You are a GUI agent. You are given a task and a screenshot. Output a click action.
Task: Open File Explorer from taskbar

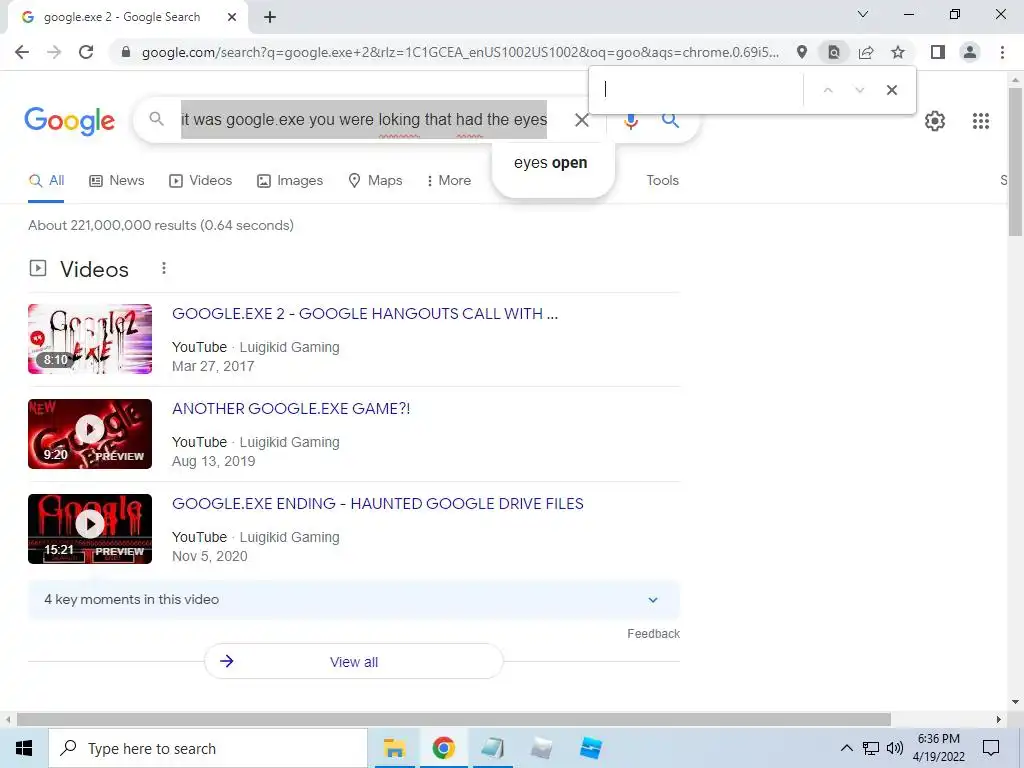[394, 748]
